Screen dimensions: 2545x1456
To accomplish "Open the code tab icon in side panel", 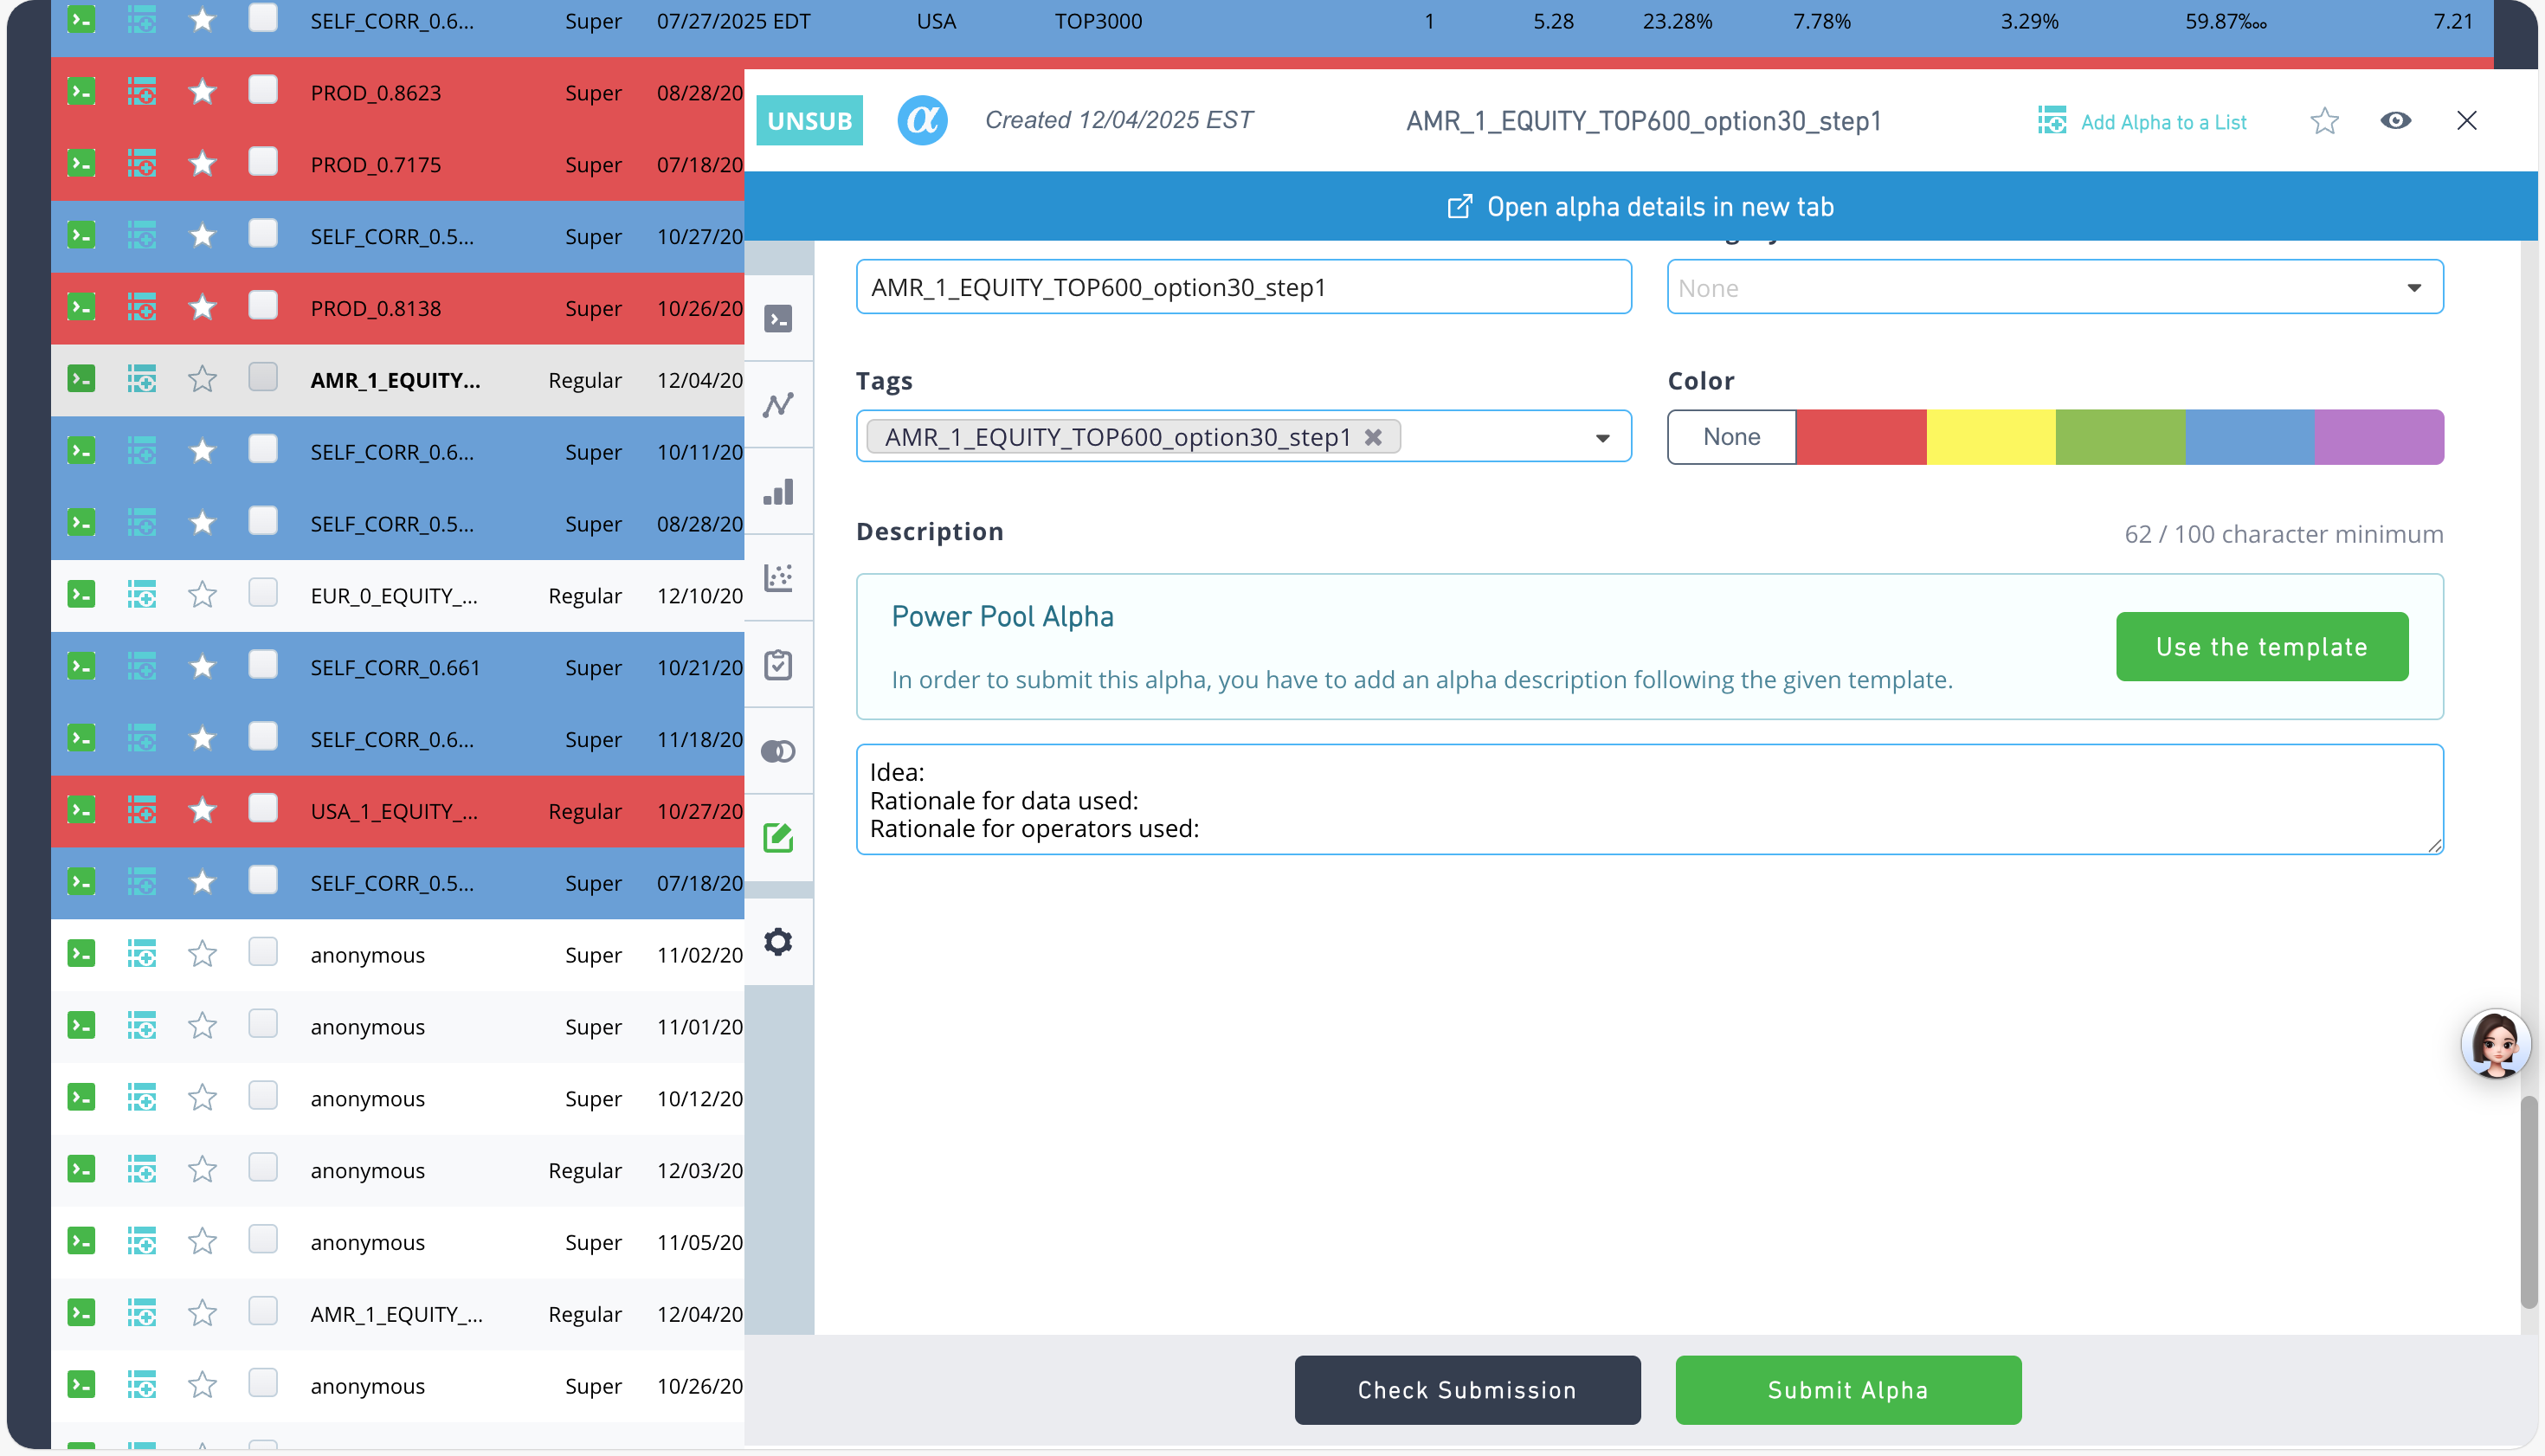I will point(778,319).
